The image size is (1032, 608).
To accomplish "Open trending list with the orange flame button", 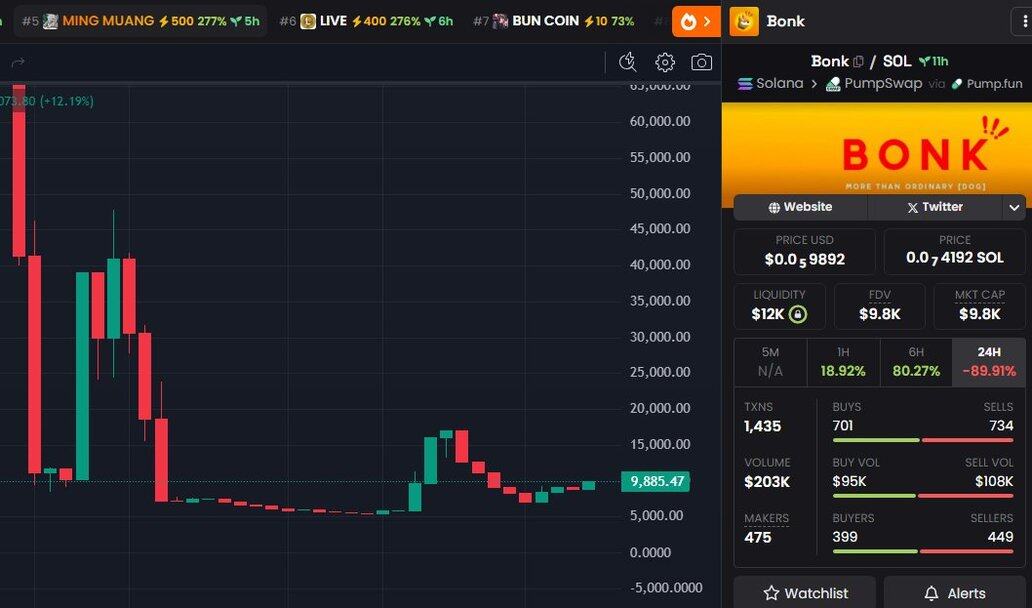I will pos(696,21).
